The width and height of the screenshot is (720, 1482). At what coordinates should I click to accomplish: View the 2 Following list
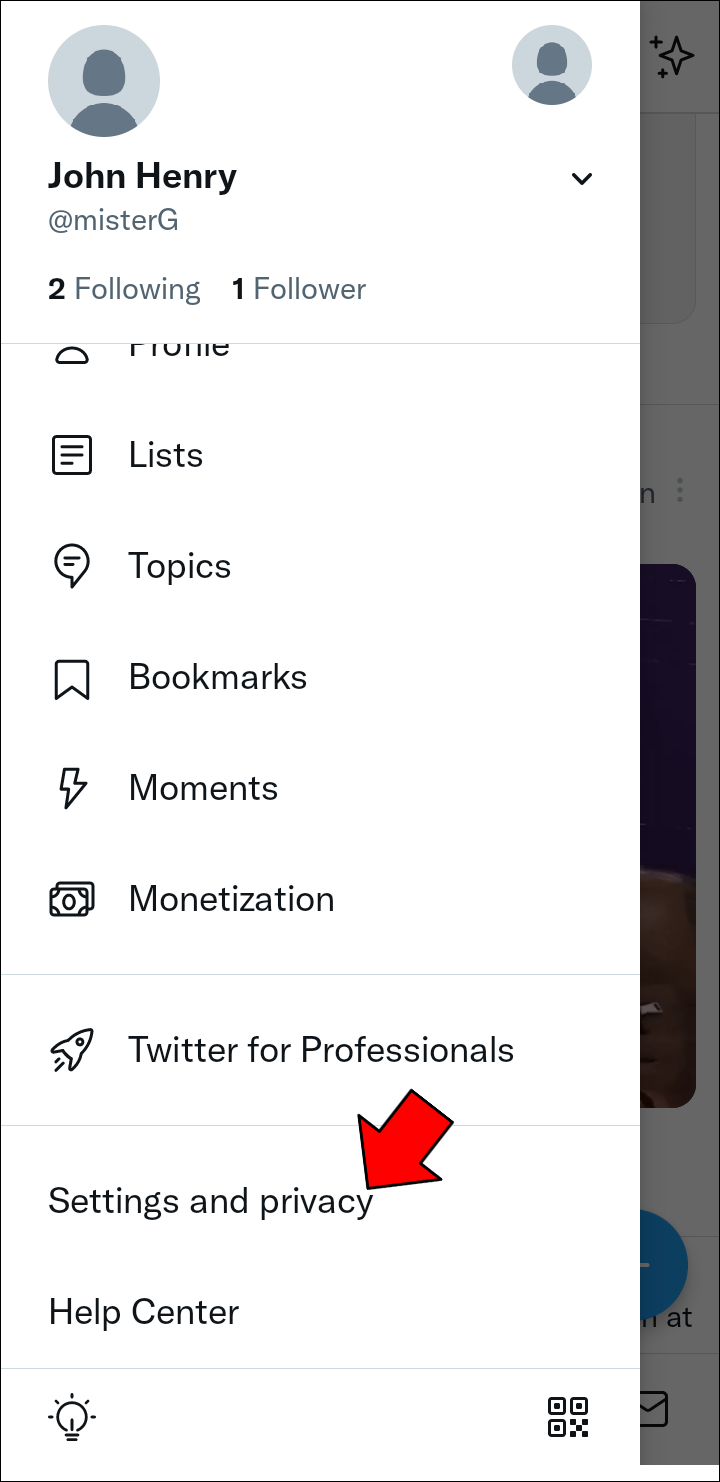tap(123, 288)
